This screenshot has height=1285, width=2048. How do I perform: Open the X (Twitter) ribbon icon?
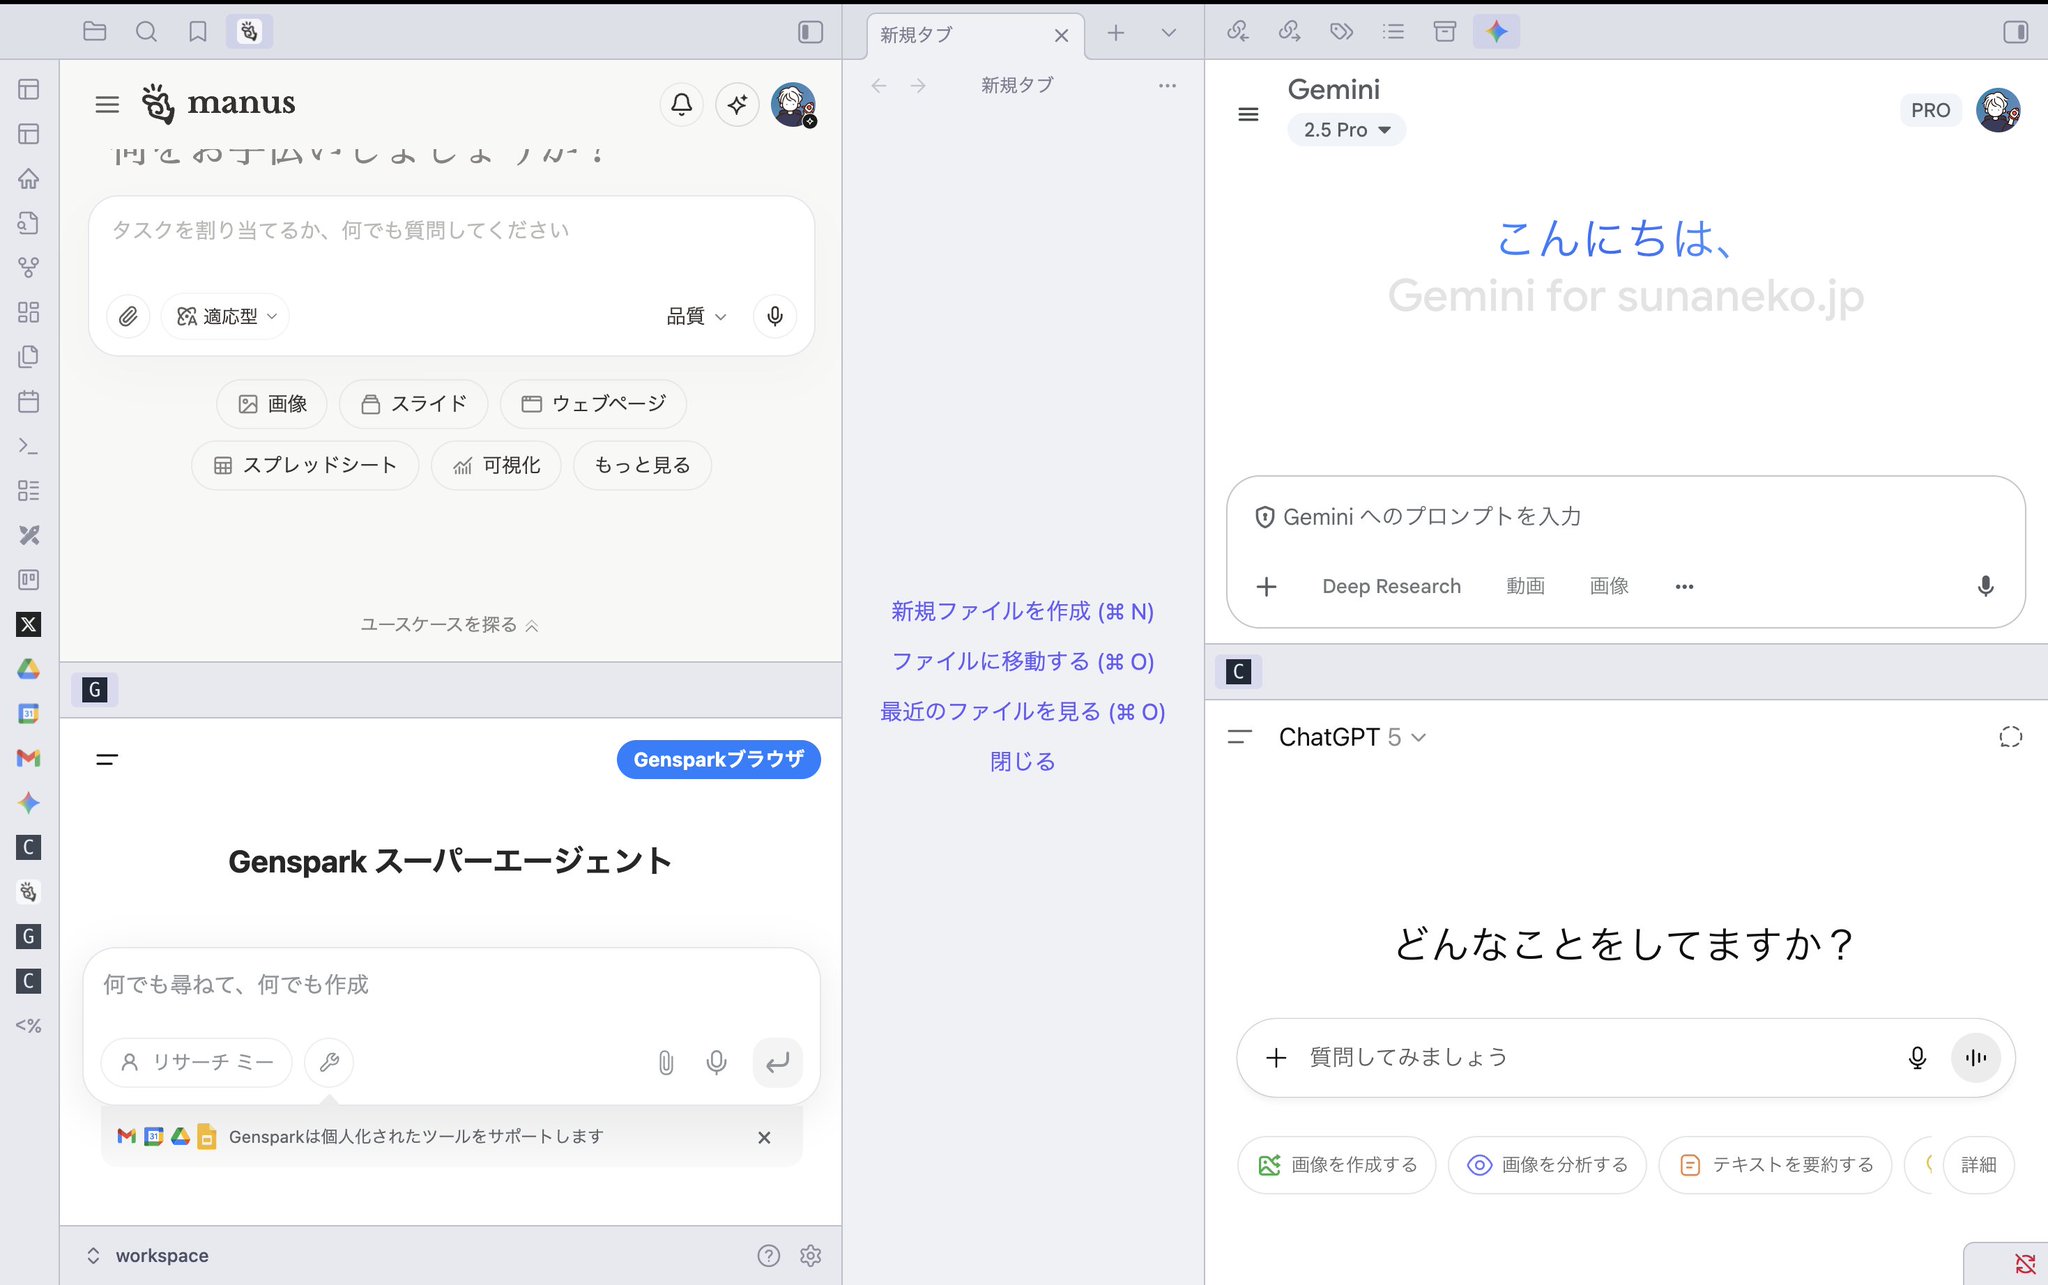(x=29, y=625)
